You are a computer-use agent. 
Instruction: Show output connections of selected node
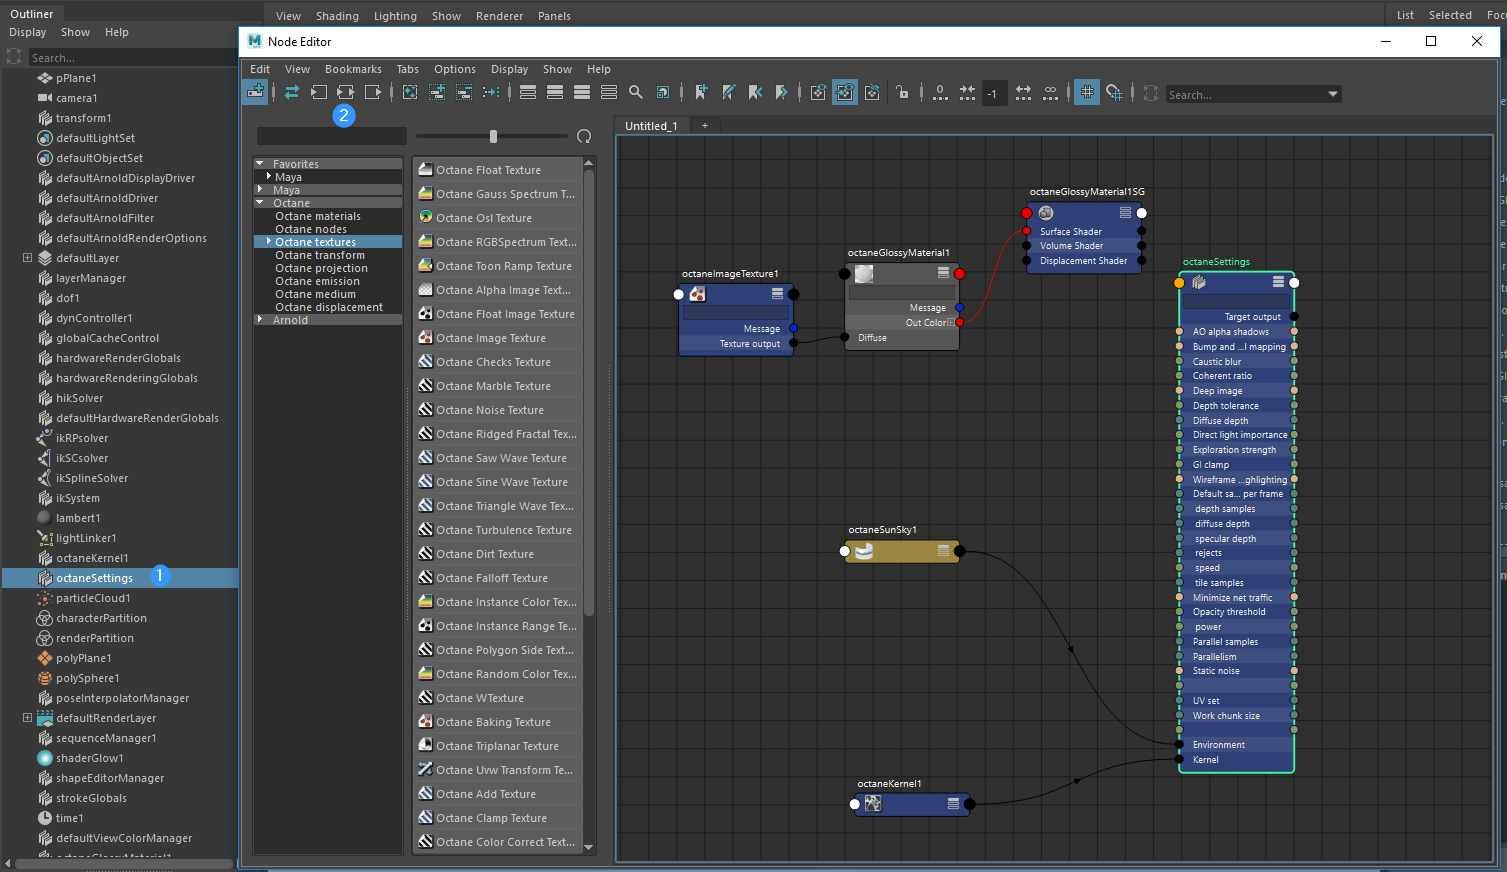tap(373, 92)
